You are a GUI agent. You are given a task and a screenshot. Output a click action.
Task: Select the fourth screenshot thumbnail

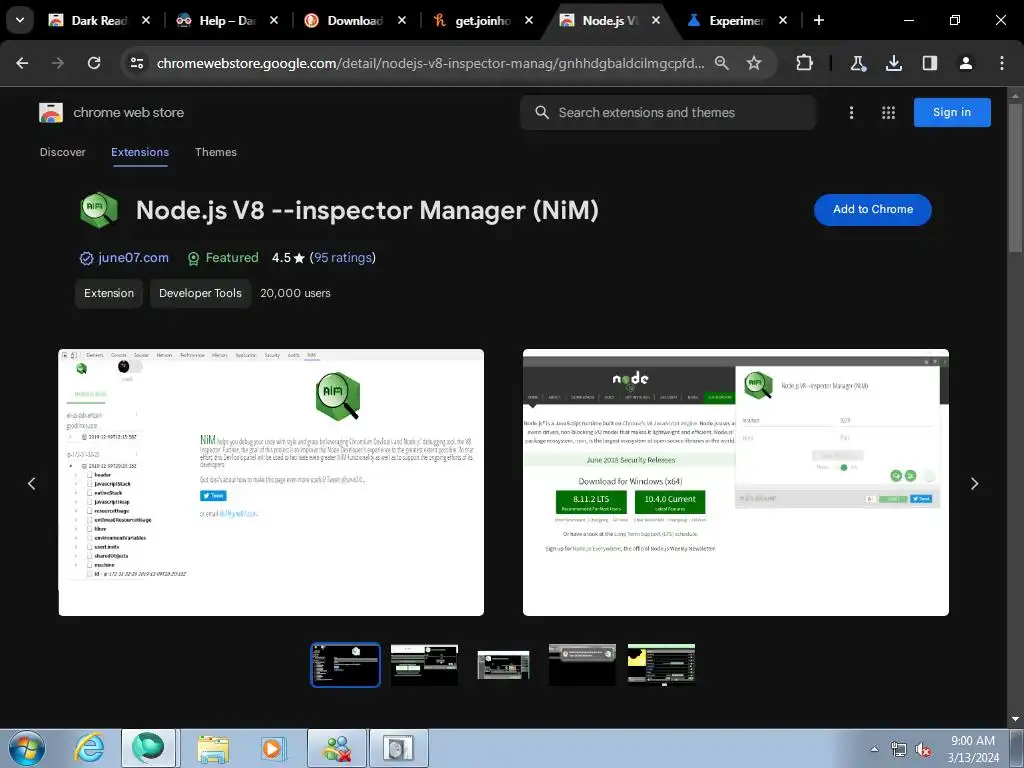pyautogui.click(x=583, y=665)
